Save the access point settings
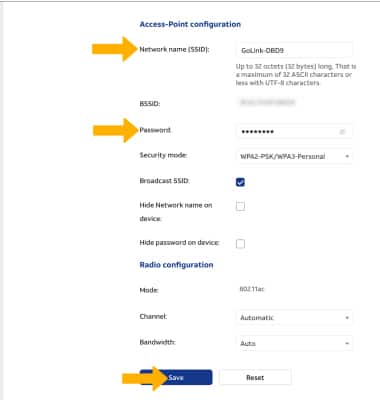380x400 pixels. [x=176, y=377]
